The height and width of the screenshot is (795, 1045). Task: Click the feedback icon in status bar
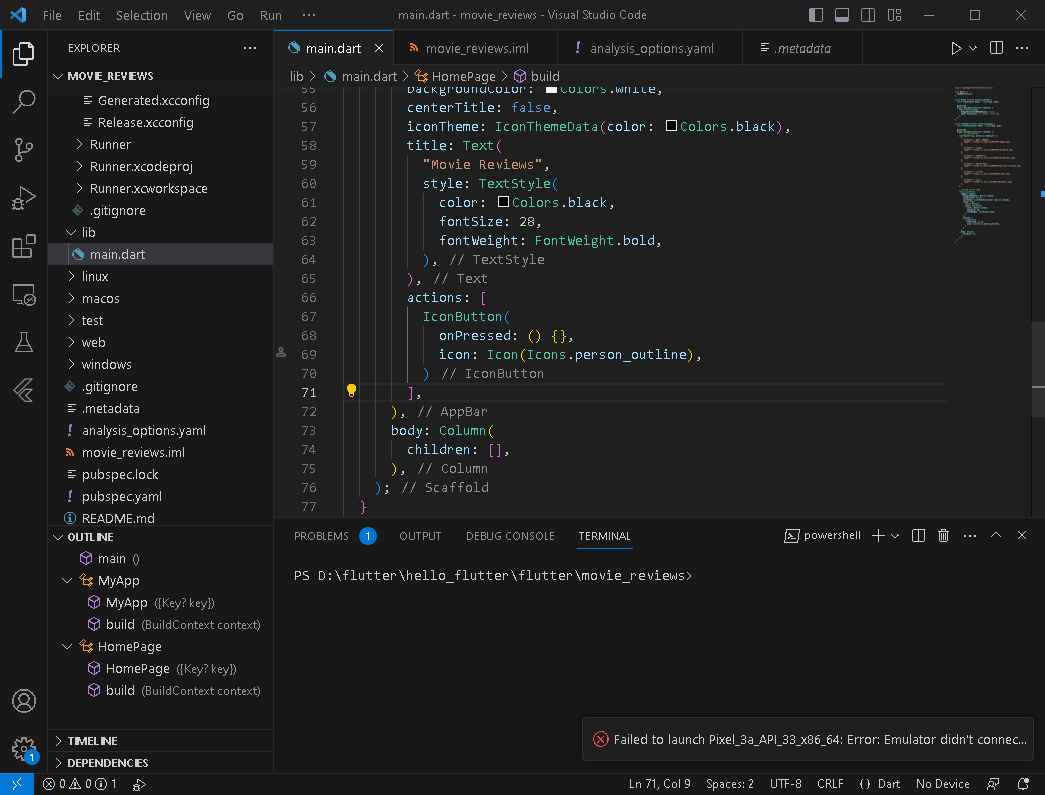click(x=993, y=784)
